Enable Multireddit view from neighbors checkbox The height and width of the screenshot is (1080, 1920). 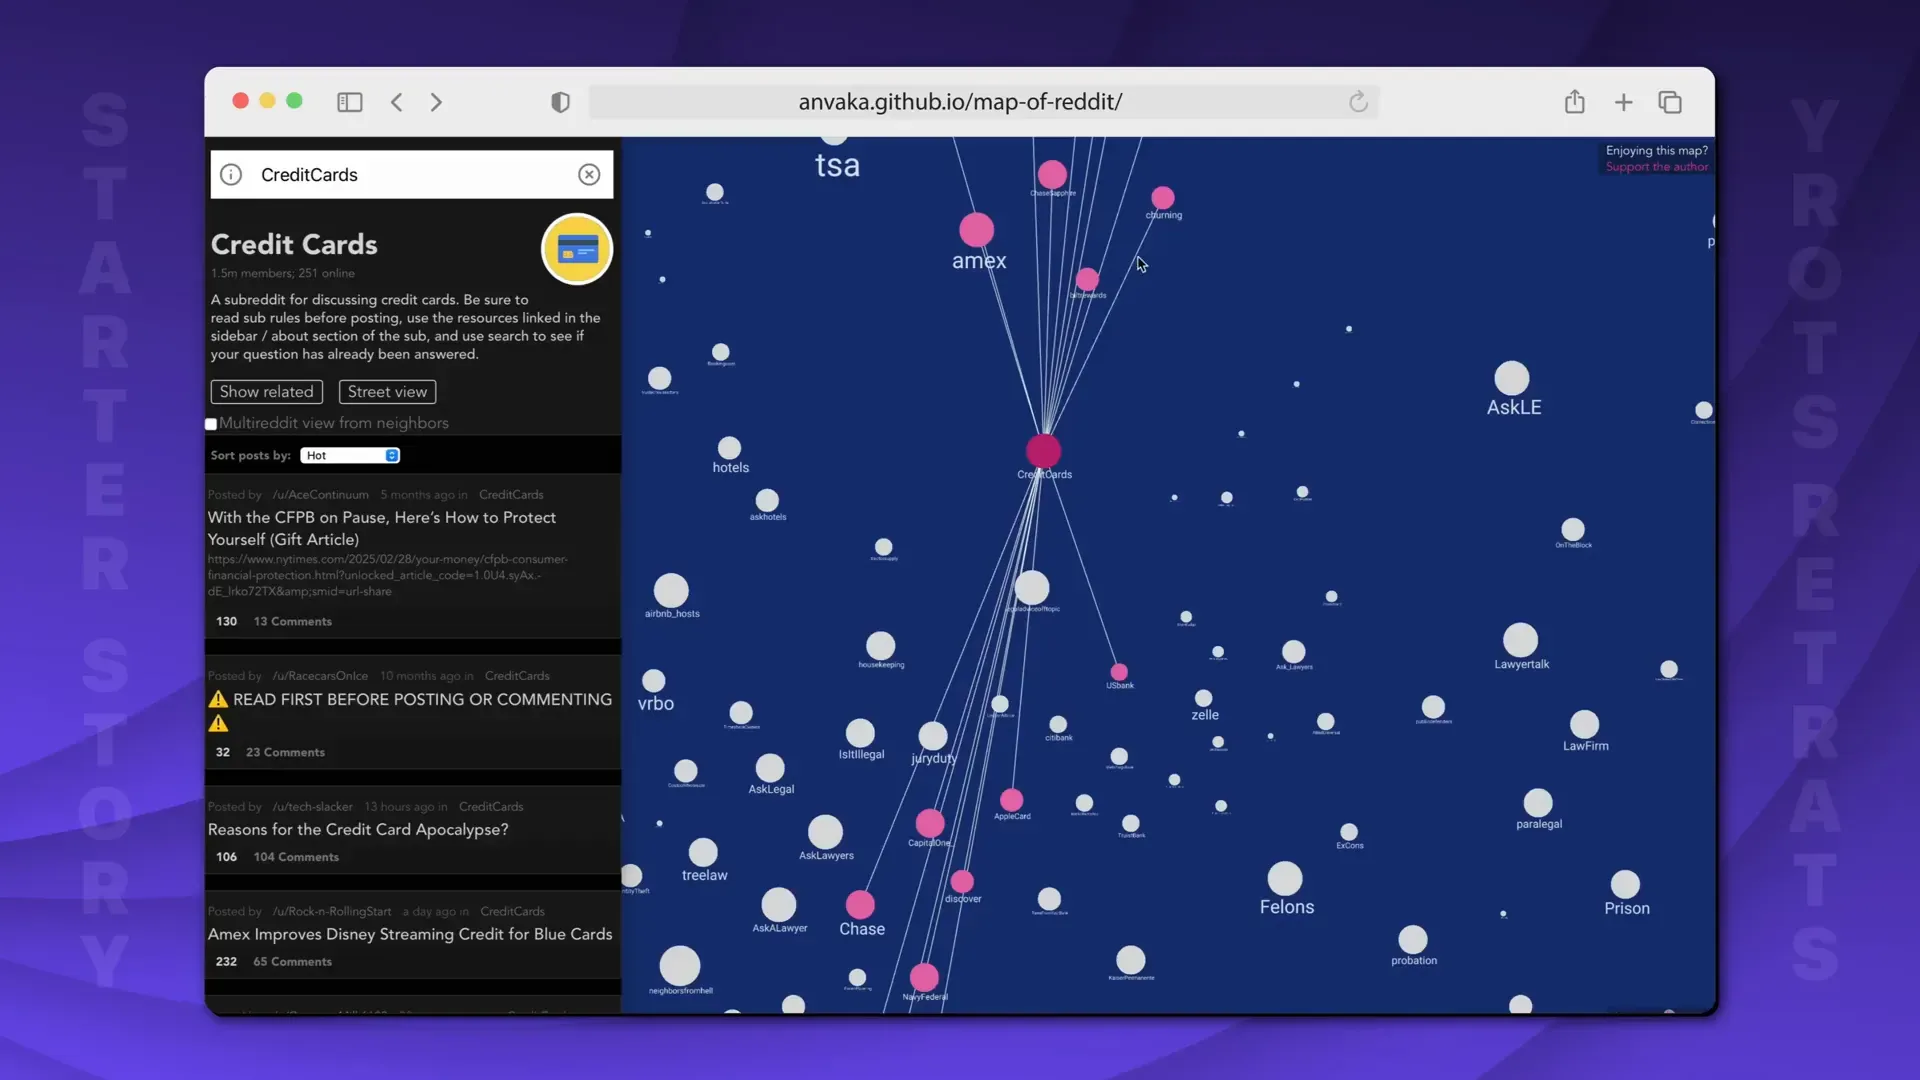point(211,424)
